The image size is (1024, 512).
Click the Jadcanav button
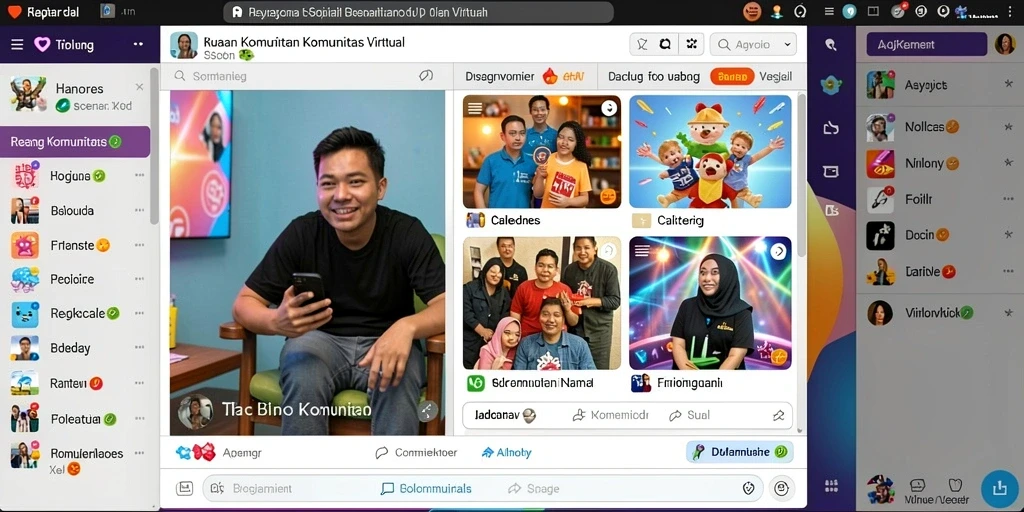tap(505, 415)
